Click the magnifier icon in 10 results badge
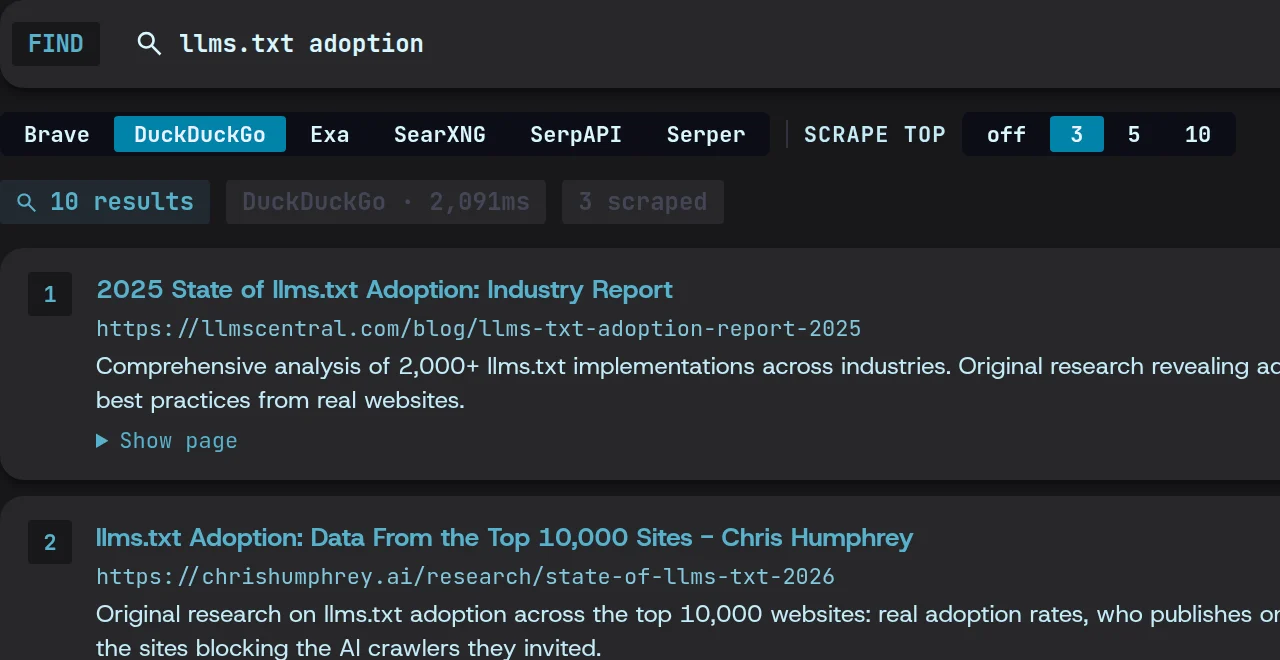 (x=27, y=203)
